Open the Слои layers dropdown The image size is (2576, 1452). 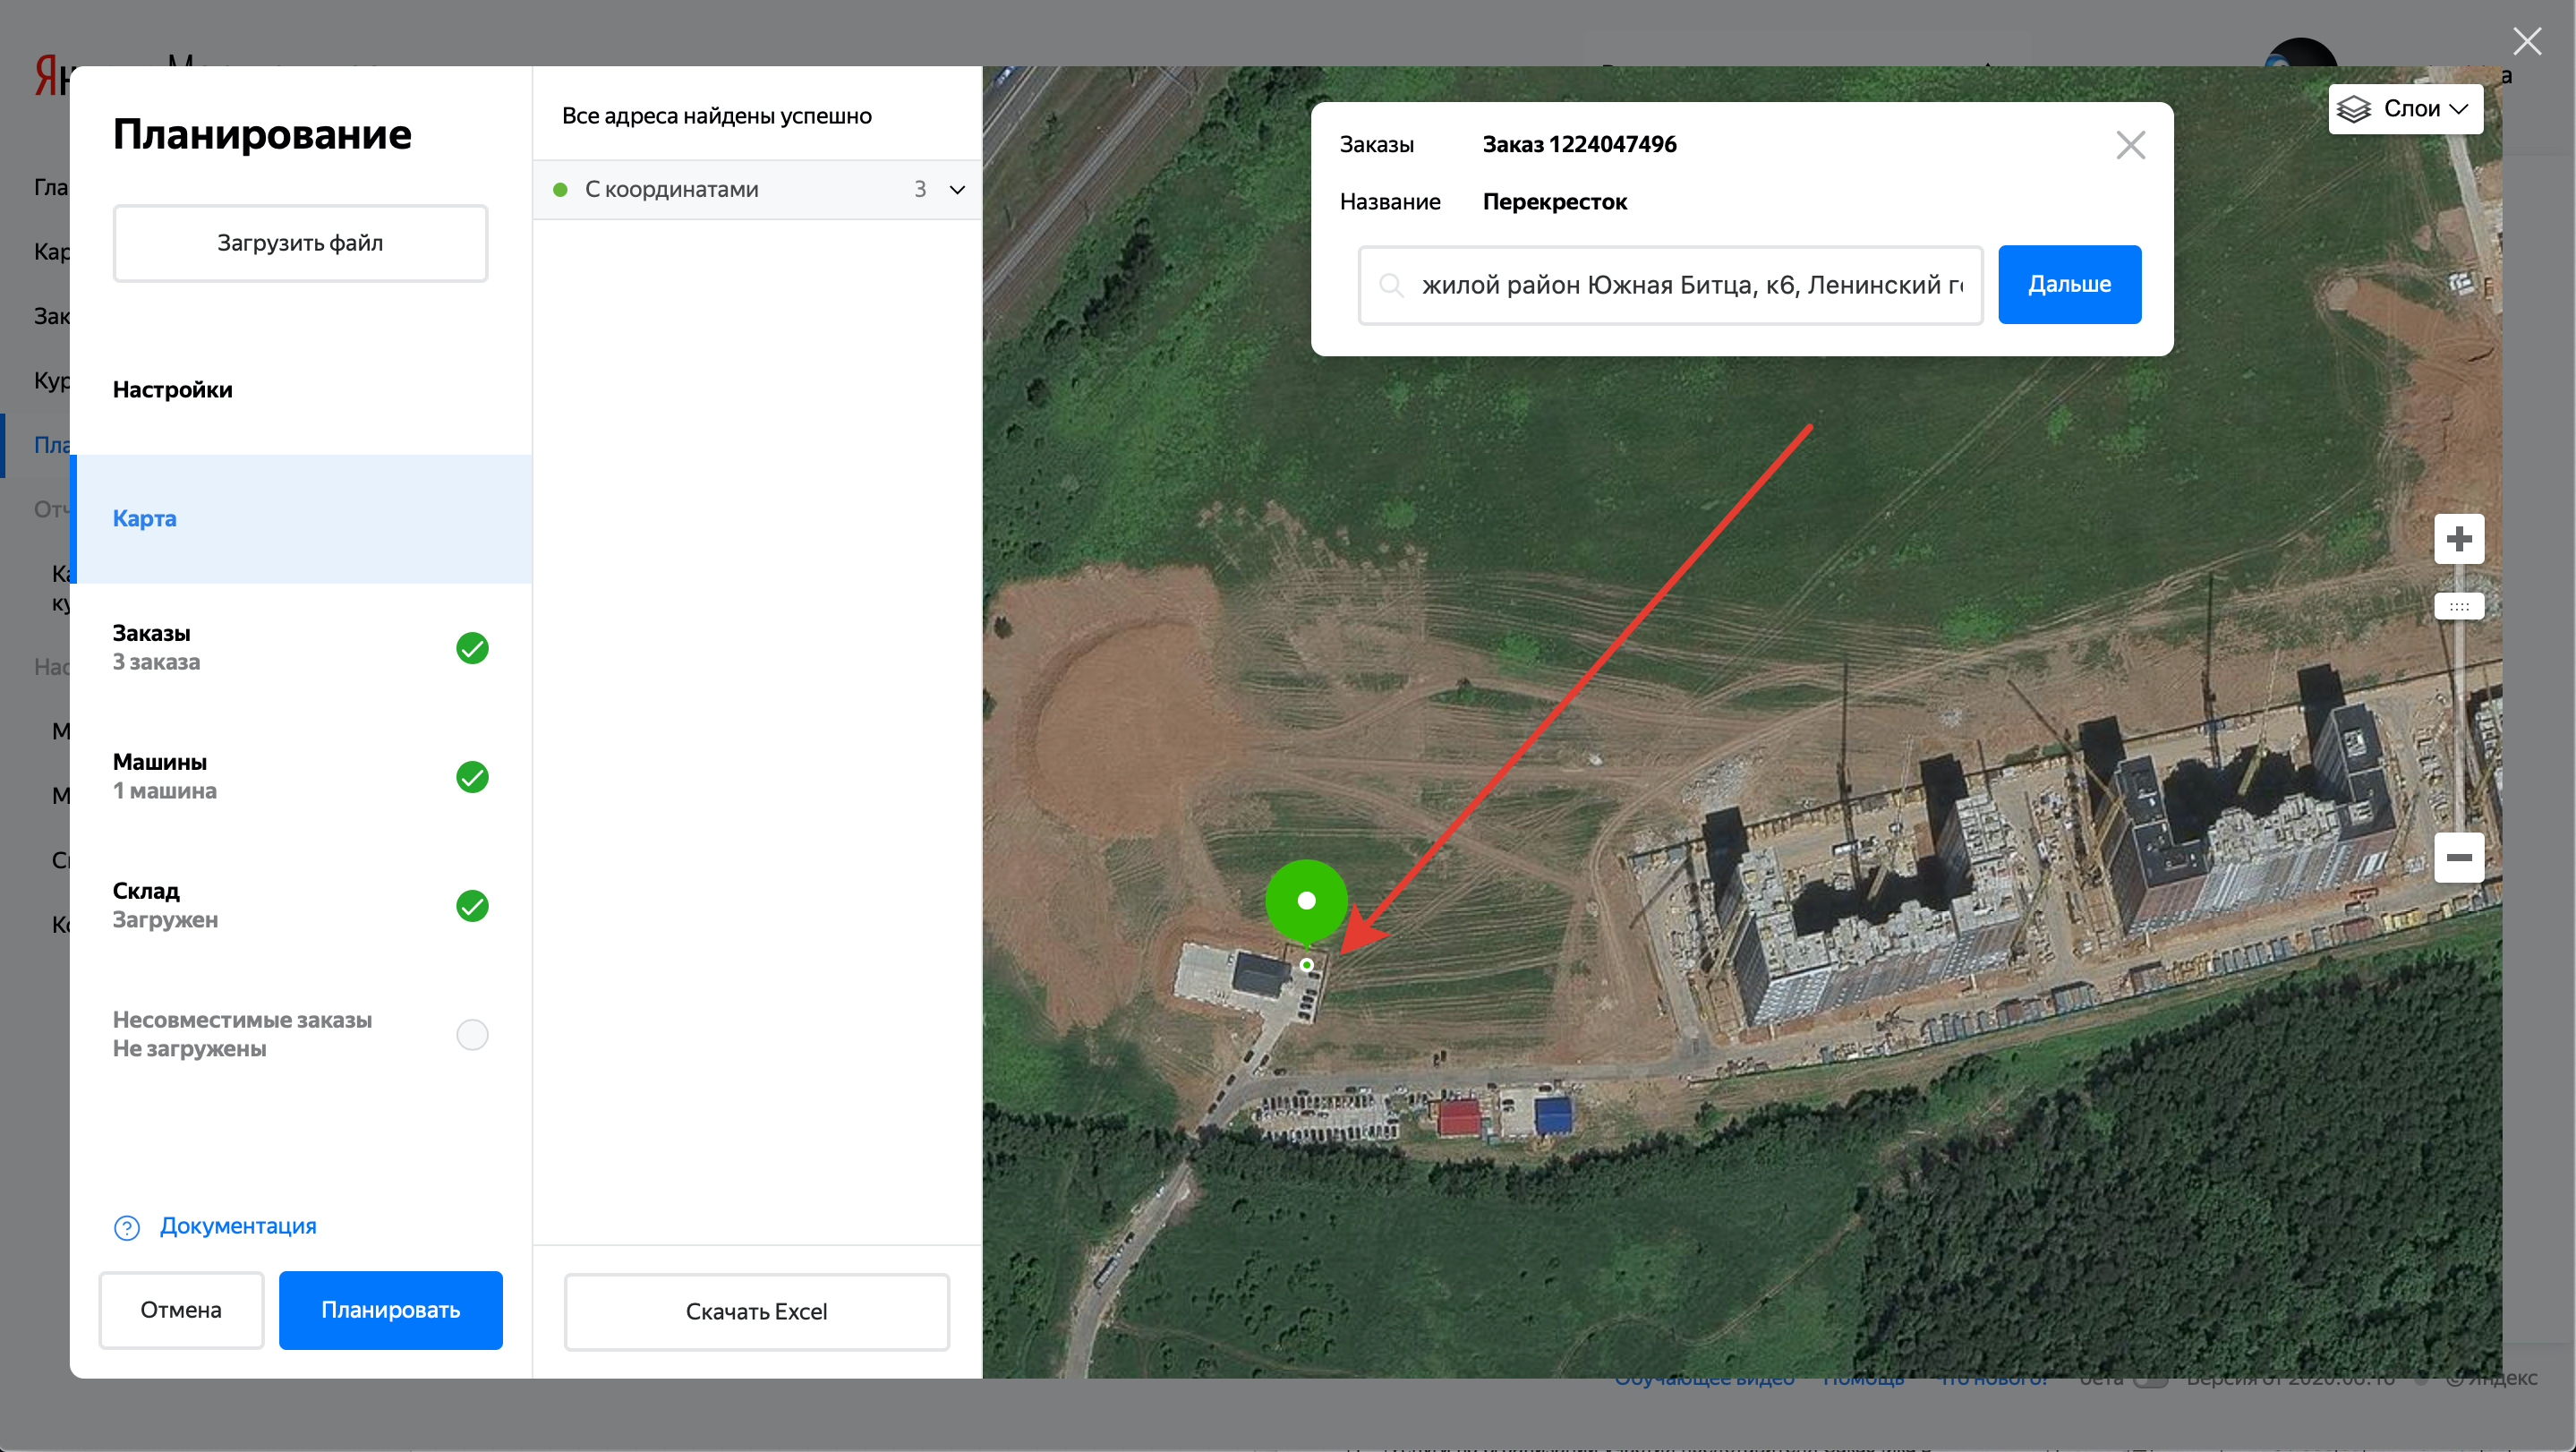tap(2424, 109)
